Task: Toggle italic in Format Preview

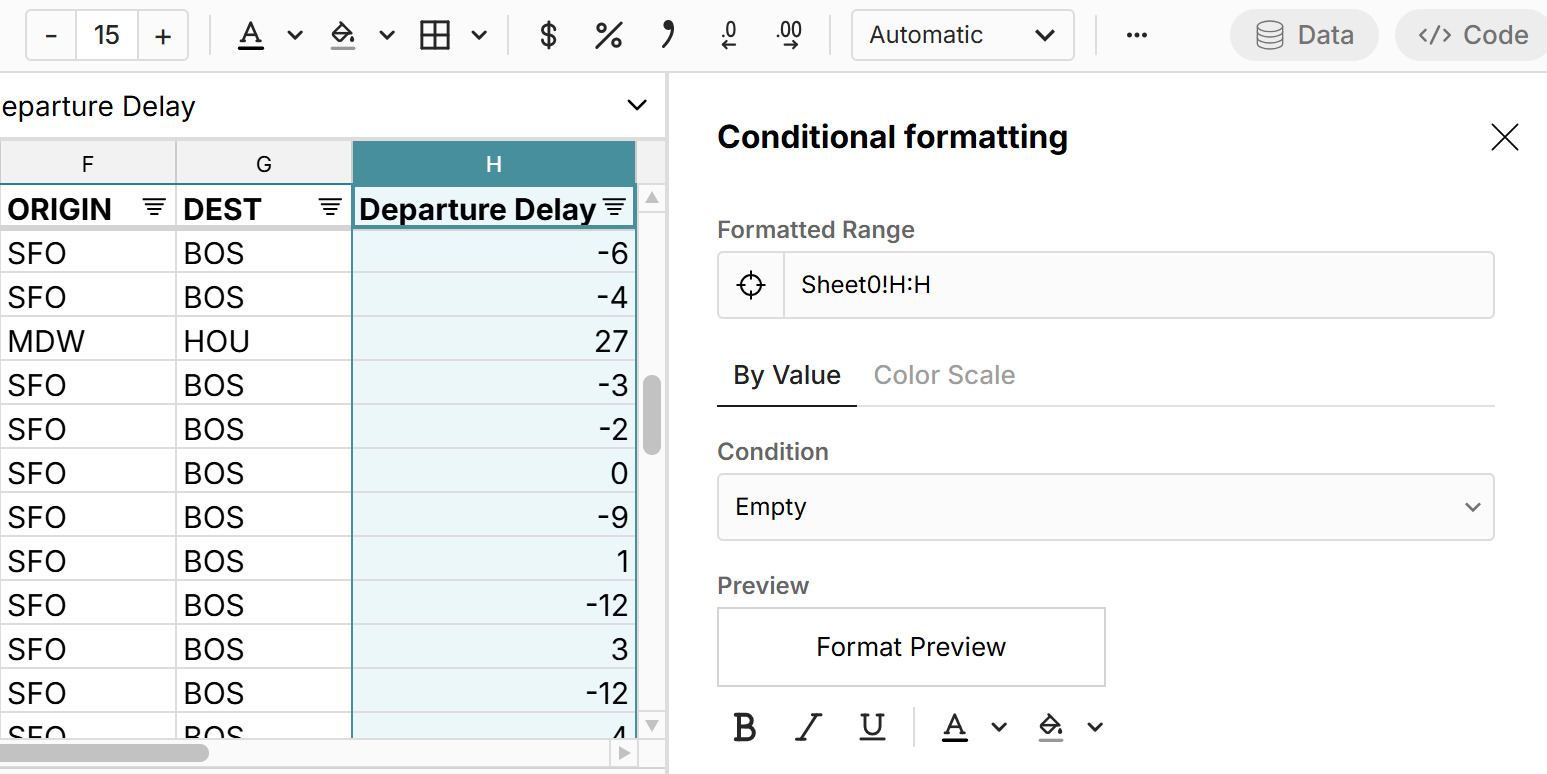Action: coord(808,727)
